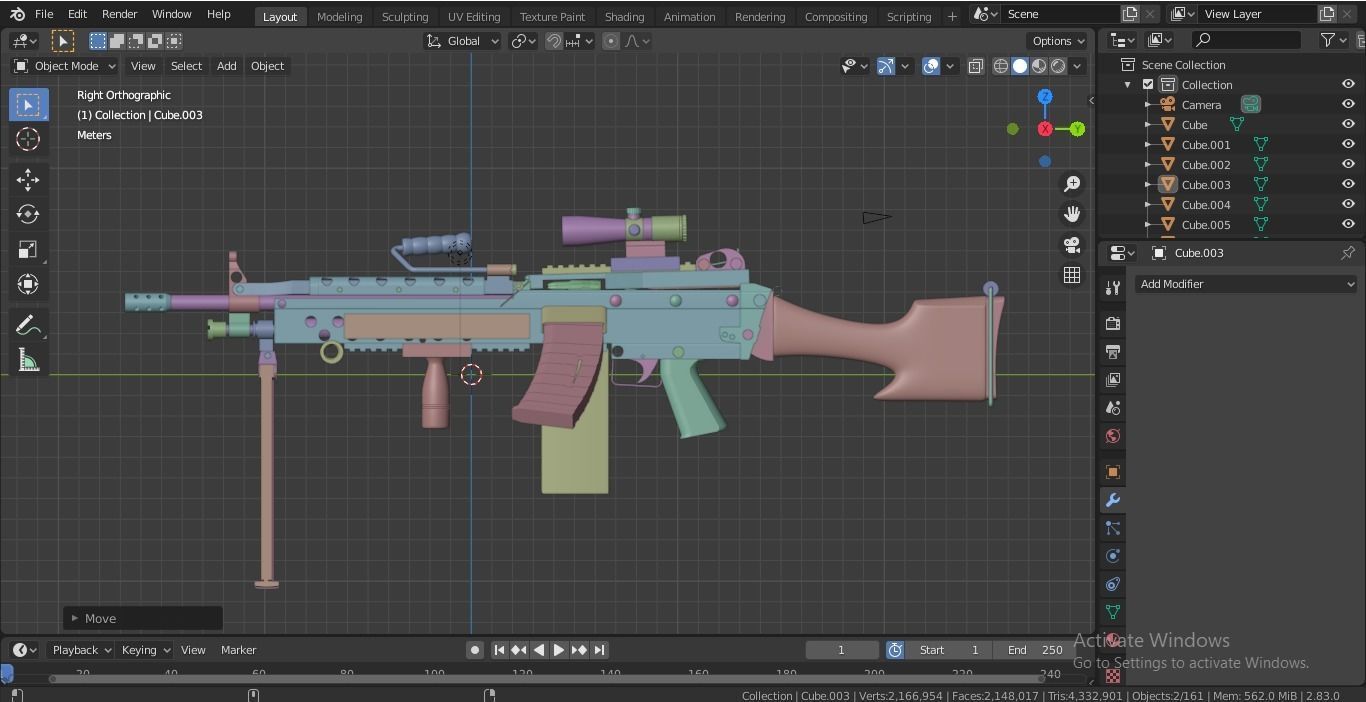Open viewport Options dropdown

point(1058,41)
